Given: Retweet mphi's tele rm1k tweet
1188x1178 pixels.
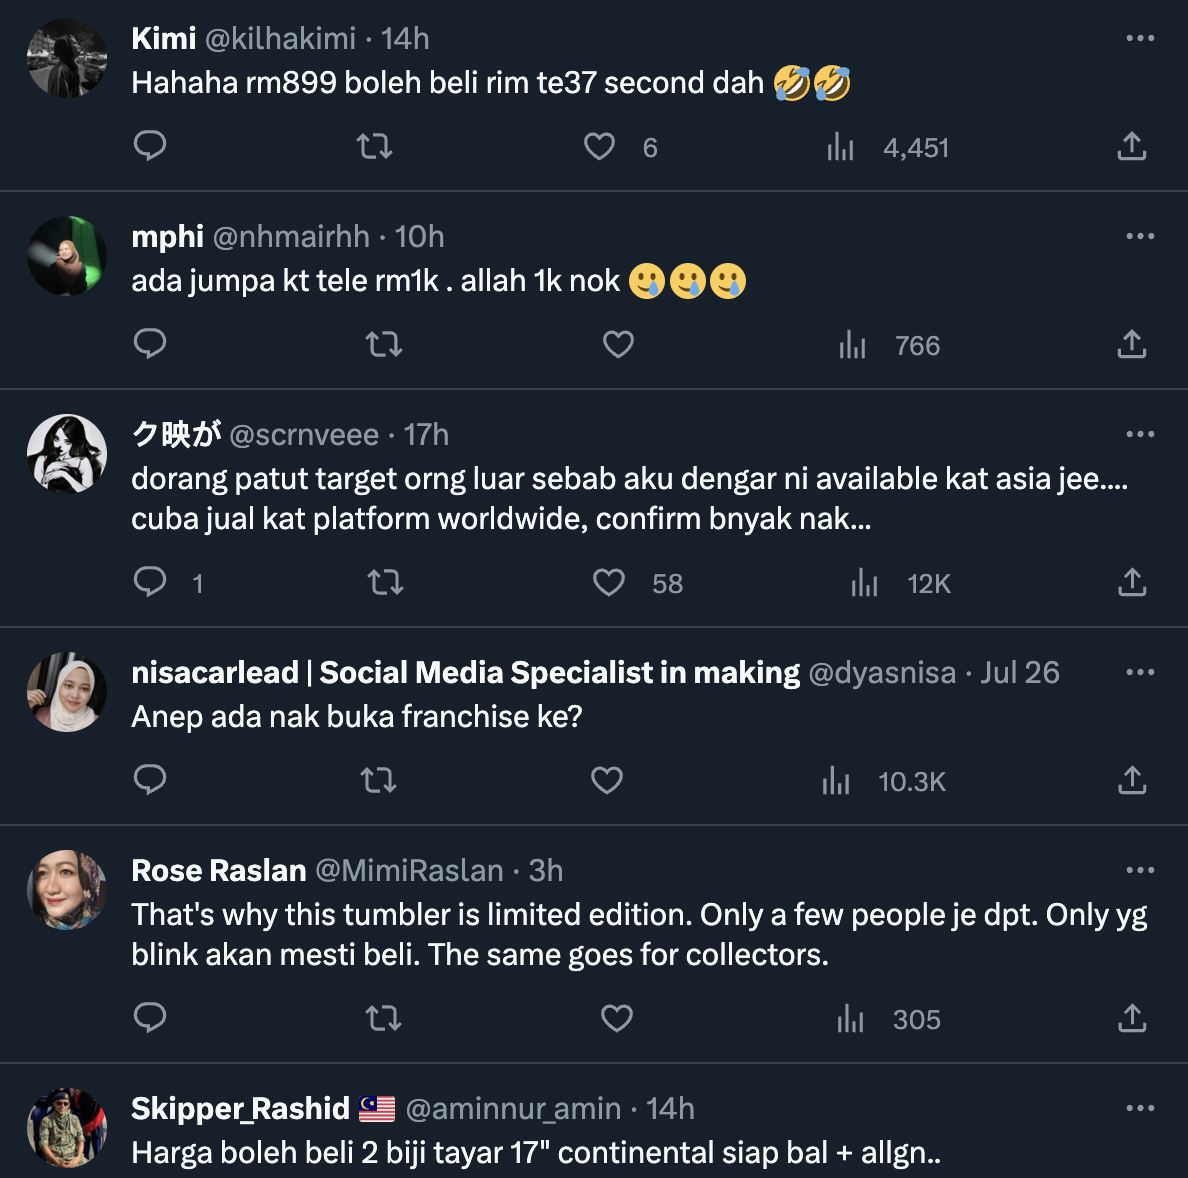Looking at the screenshot, I should [383, 345].
